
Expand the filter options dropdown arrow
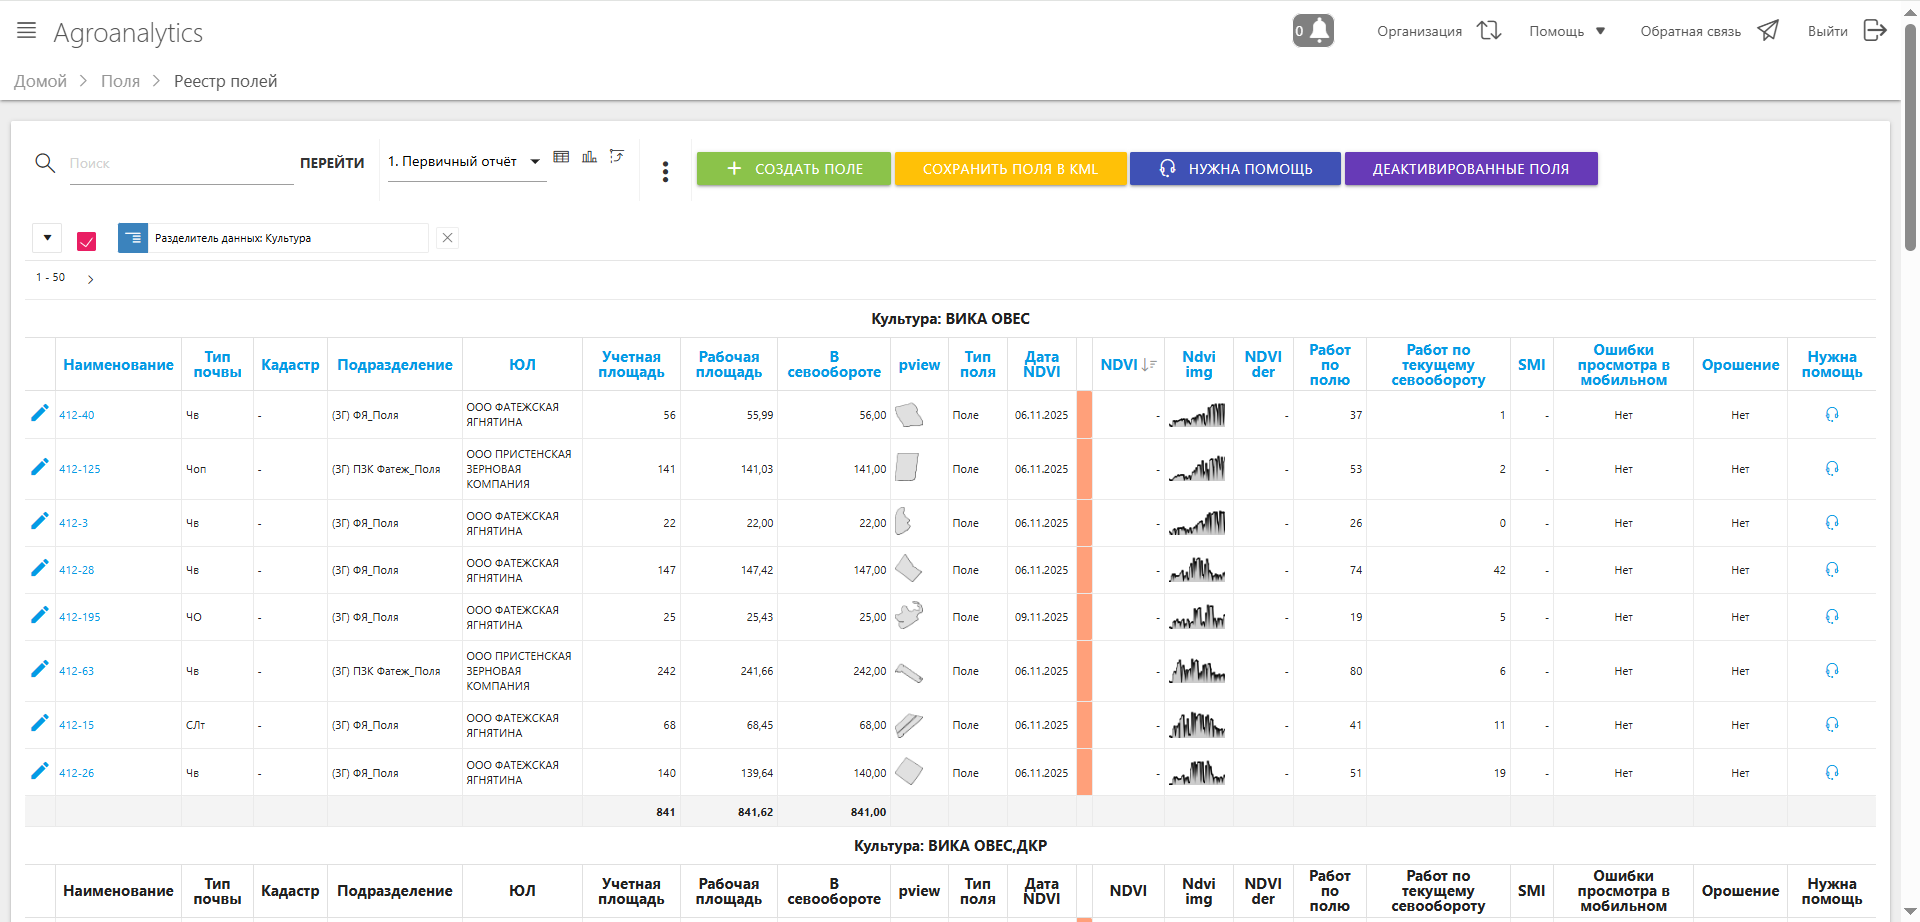[47, 238]
